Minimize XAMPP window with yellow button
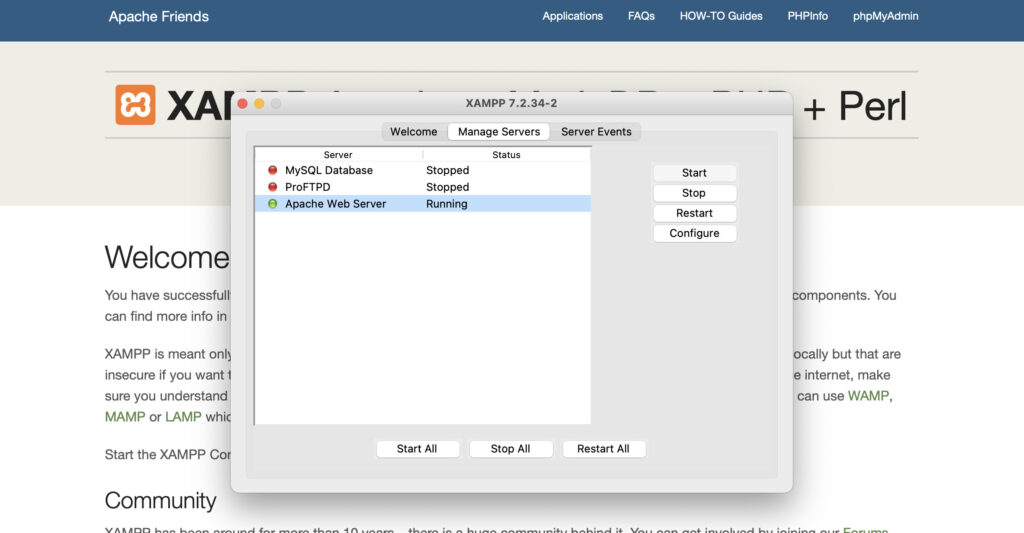 (259, 103)
